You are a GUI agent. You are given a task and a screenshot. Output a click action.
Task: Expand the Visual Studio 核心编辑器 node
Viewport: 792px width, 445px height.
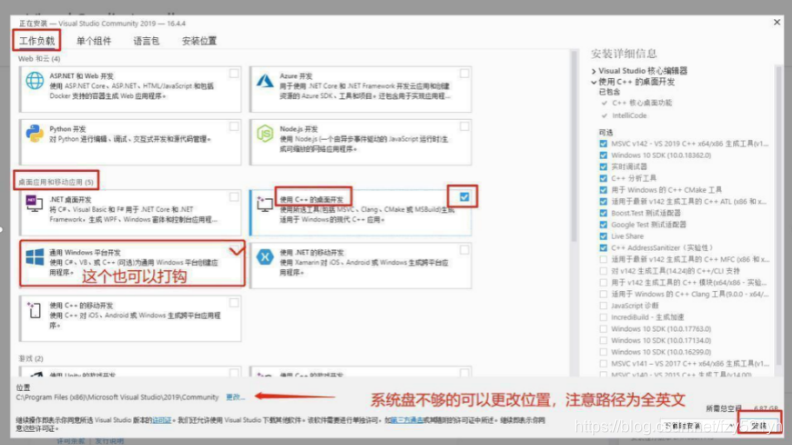coord(594,71)
